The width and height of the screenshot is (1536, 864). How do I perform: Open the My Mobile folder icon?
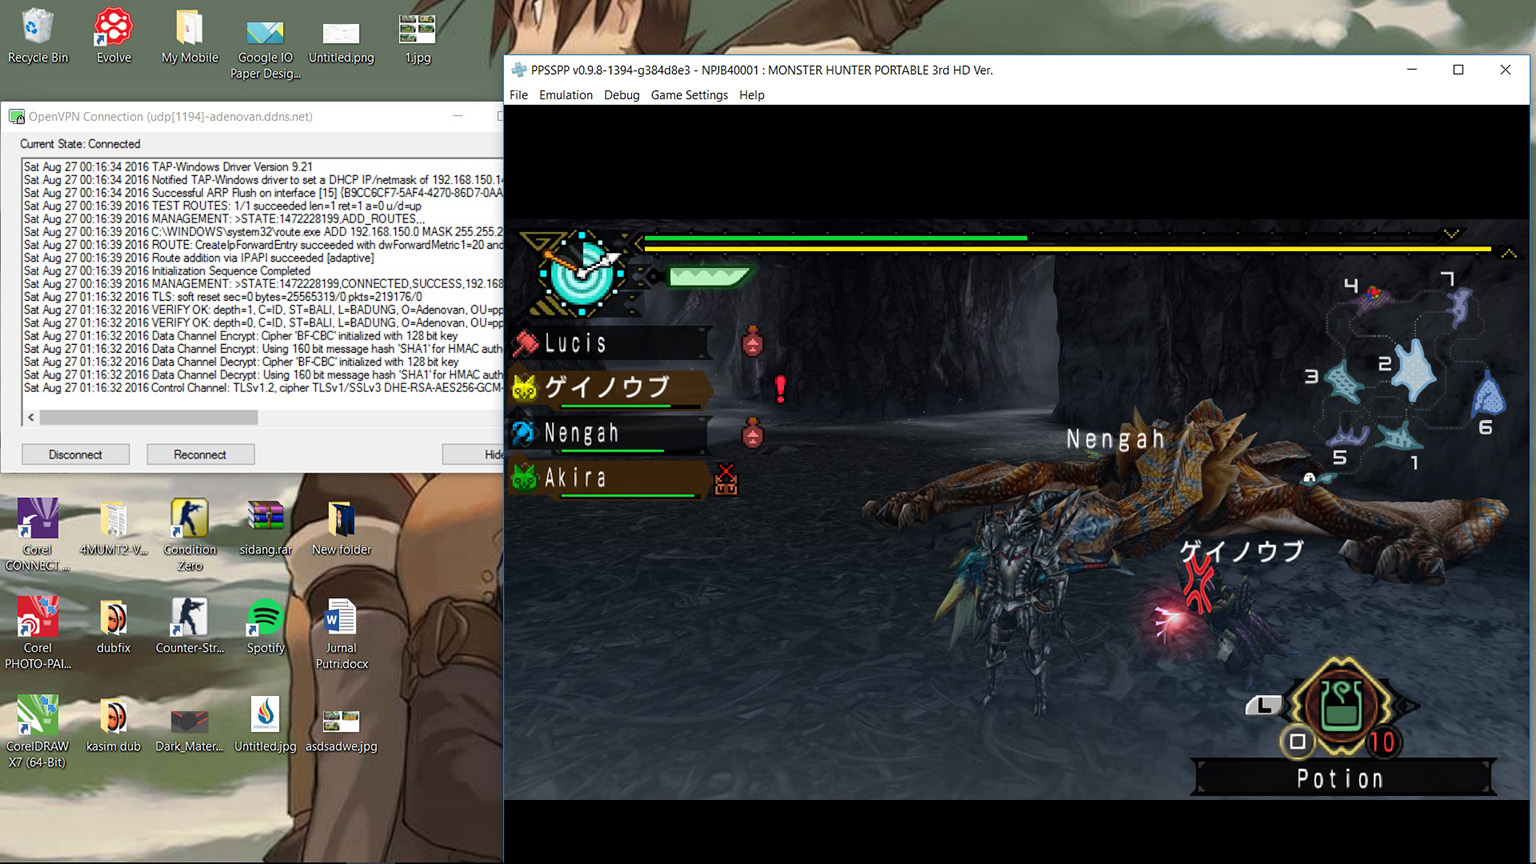click(x=189, y=28)
